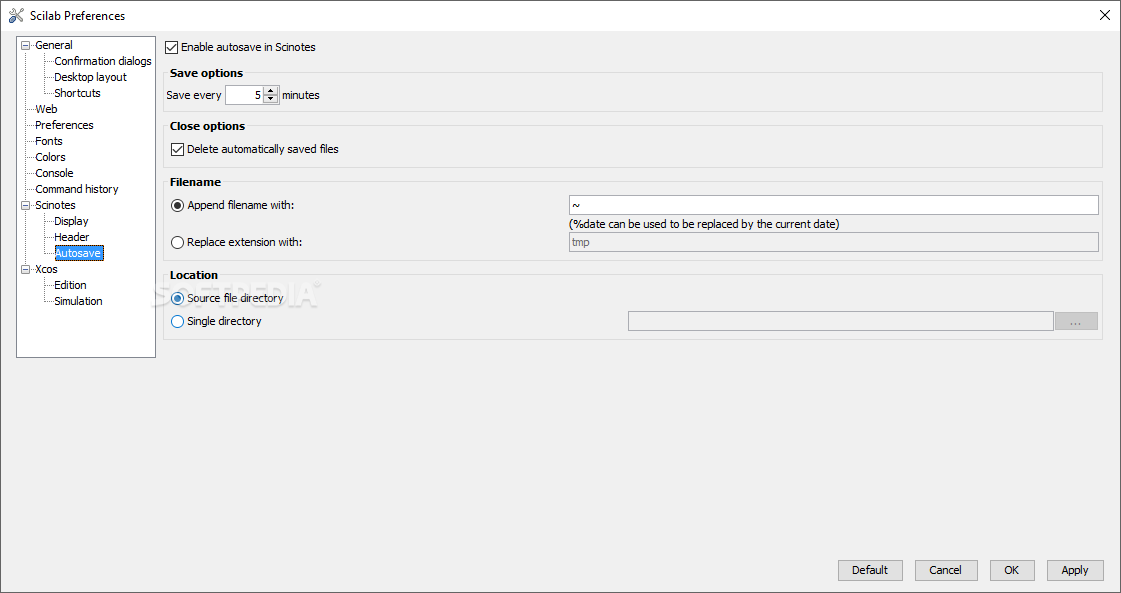
Task: Collapse the Xcos tree node
Action: click(x=26, y=270)
